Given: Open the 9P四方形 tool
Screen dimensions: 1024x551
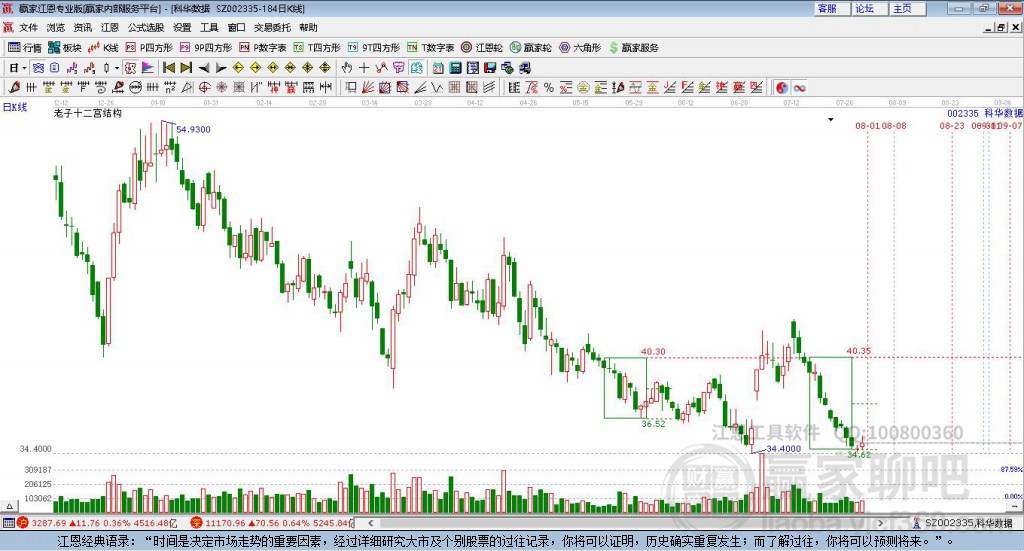Looking at the screenshot, I should [x=206, y=48].
